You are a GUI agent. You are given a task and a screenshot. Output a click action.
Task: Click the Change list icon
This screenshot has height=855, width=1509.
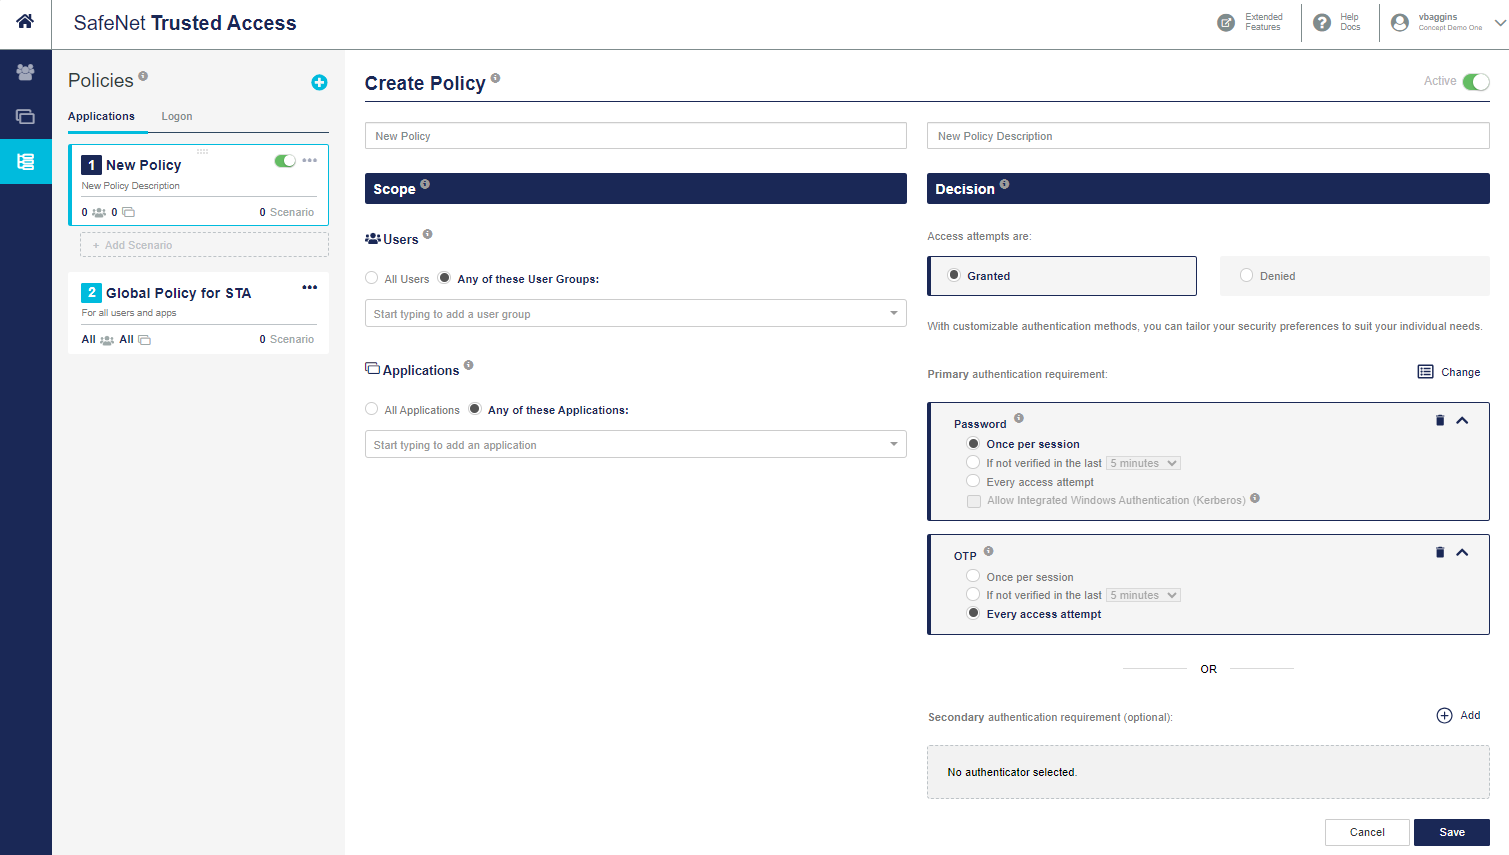pos(1425,372)
